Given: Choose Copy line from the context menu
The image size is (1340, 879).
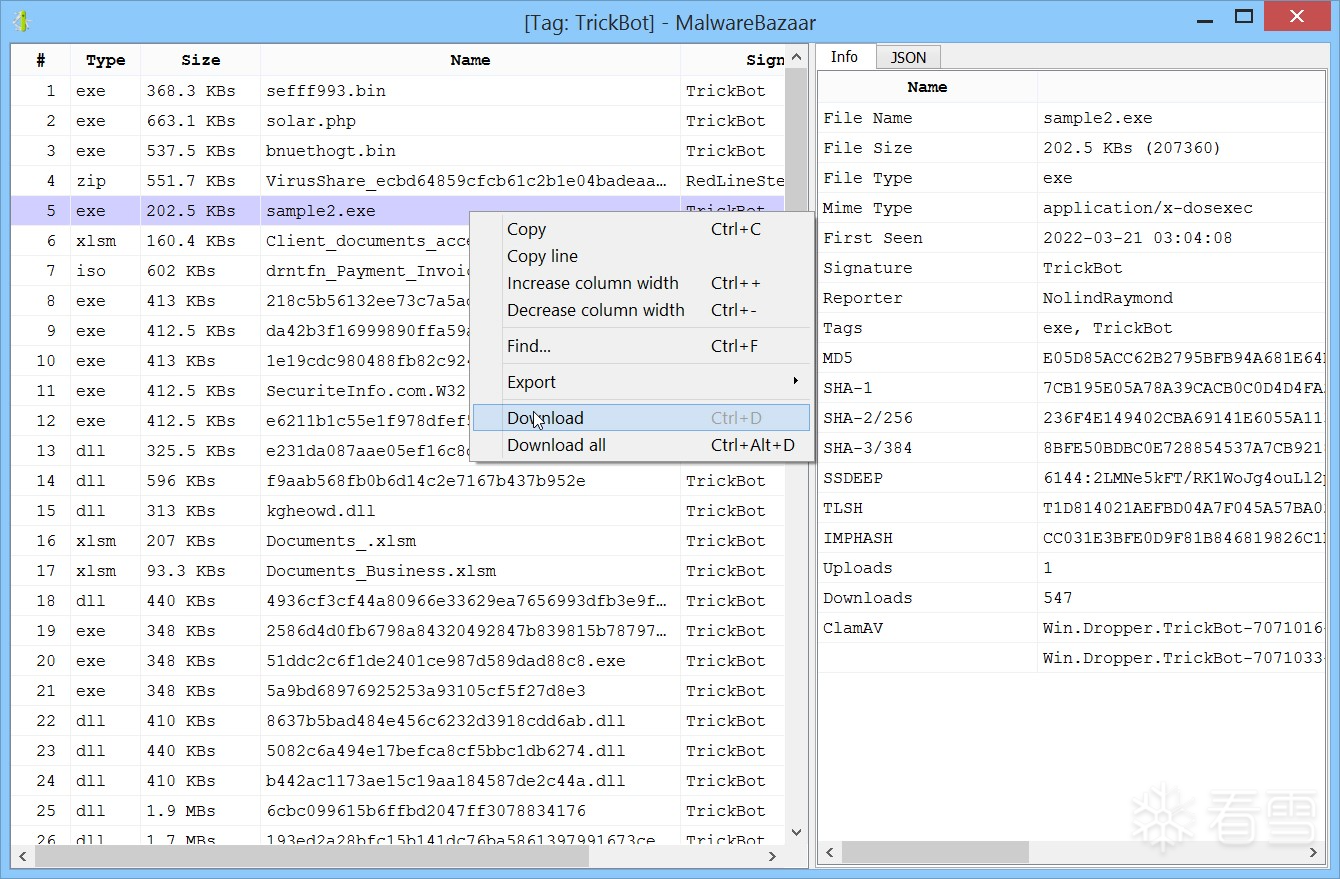Looking at the screenshot, I should click(x=640, y=256).
